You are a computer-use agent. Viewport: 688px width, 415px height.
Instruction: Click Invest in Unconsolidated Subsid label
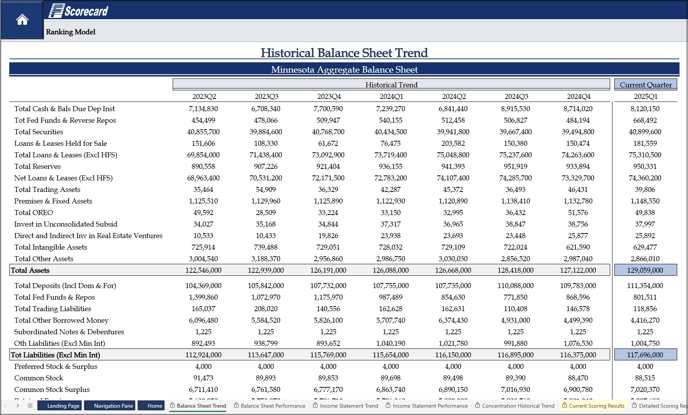(66, 224)
